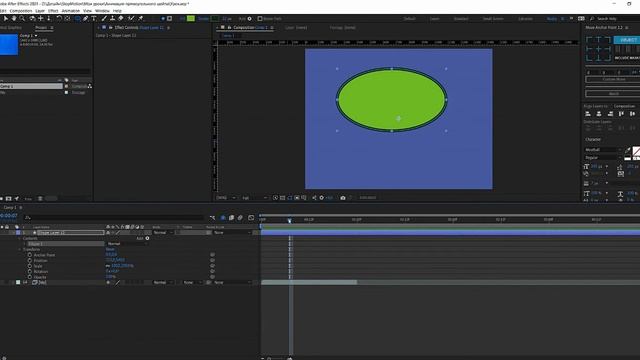Toggle Motion Blur switch in timeline
The width and height of the screenshot is (640, 360).
click(x=240, y=218)
